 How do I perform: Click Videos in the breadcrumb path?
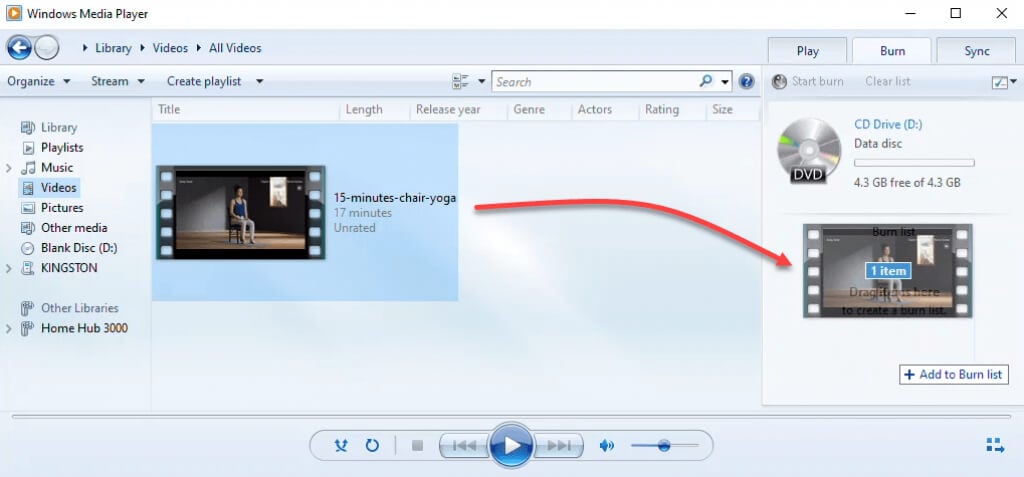click(x=170, y=48)
